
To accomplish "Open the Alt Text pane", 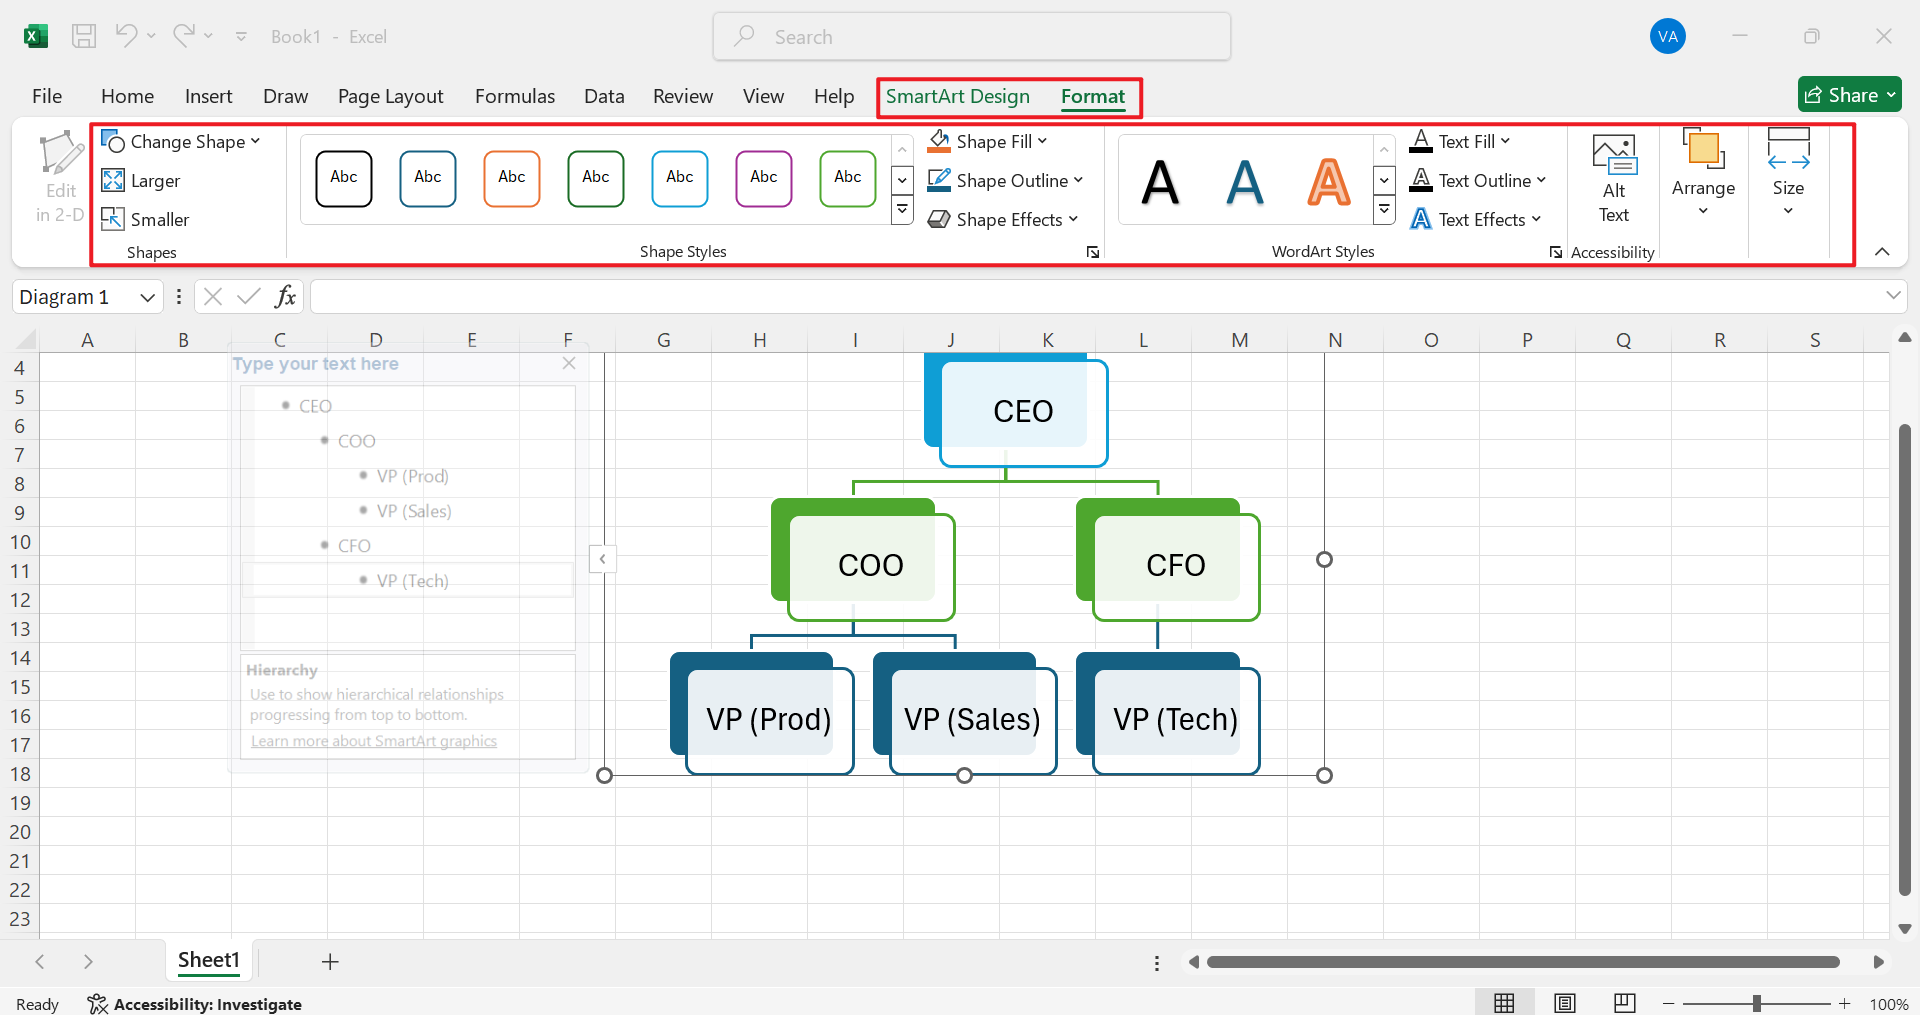I will pyautogui.click(x=1612, y=178).
